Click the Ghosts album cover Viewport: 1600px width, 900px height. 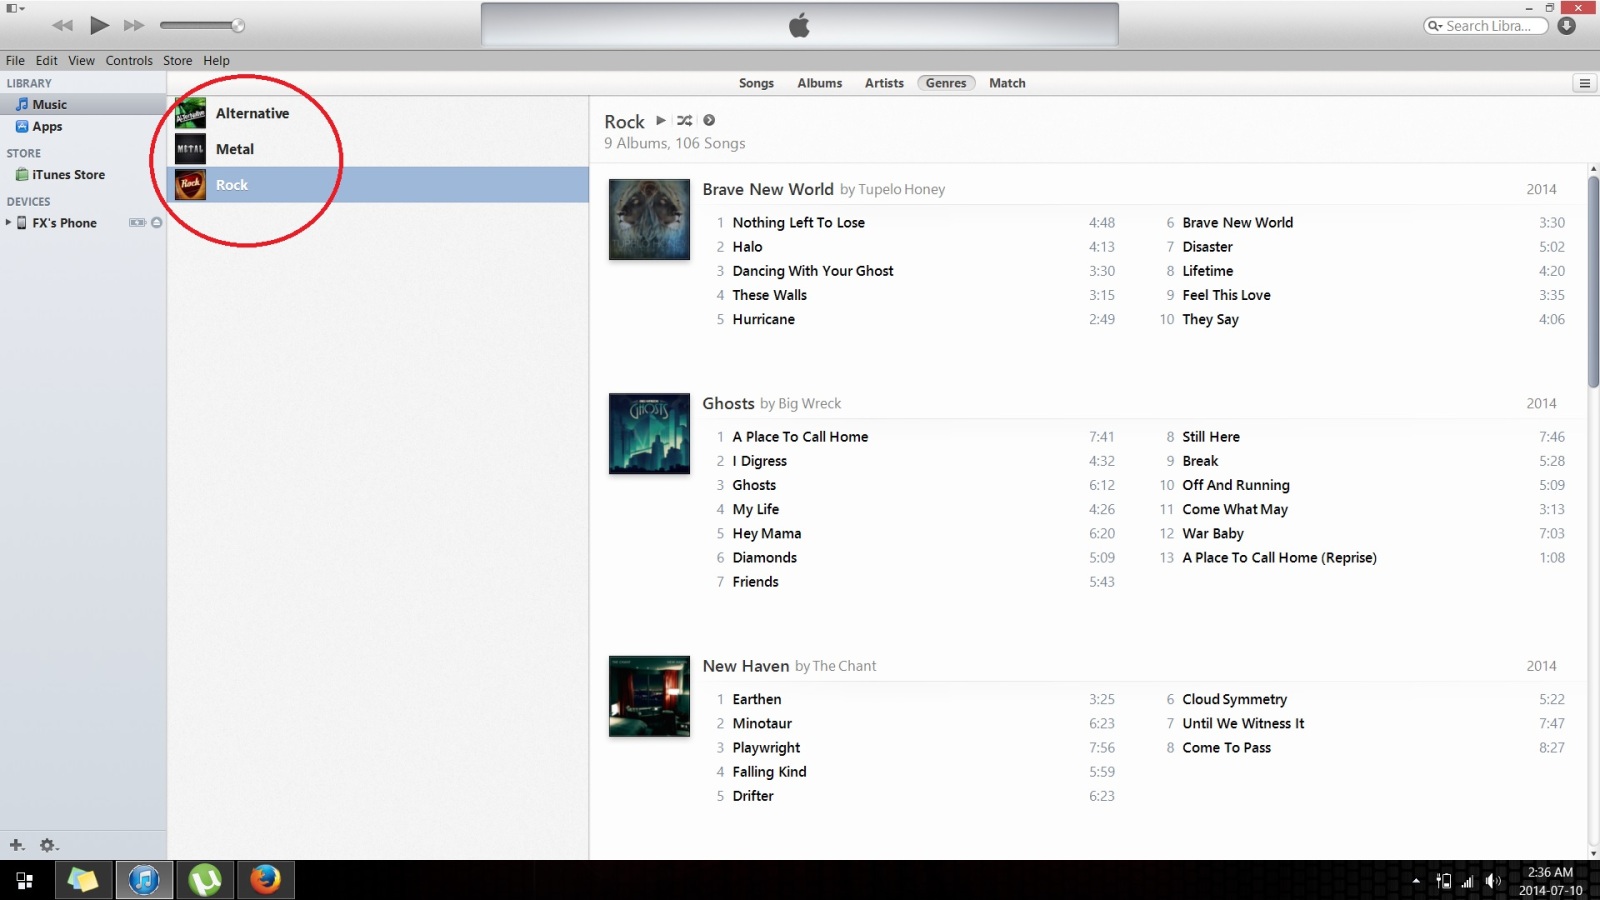(x=649, y=433)
